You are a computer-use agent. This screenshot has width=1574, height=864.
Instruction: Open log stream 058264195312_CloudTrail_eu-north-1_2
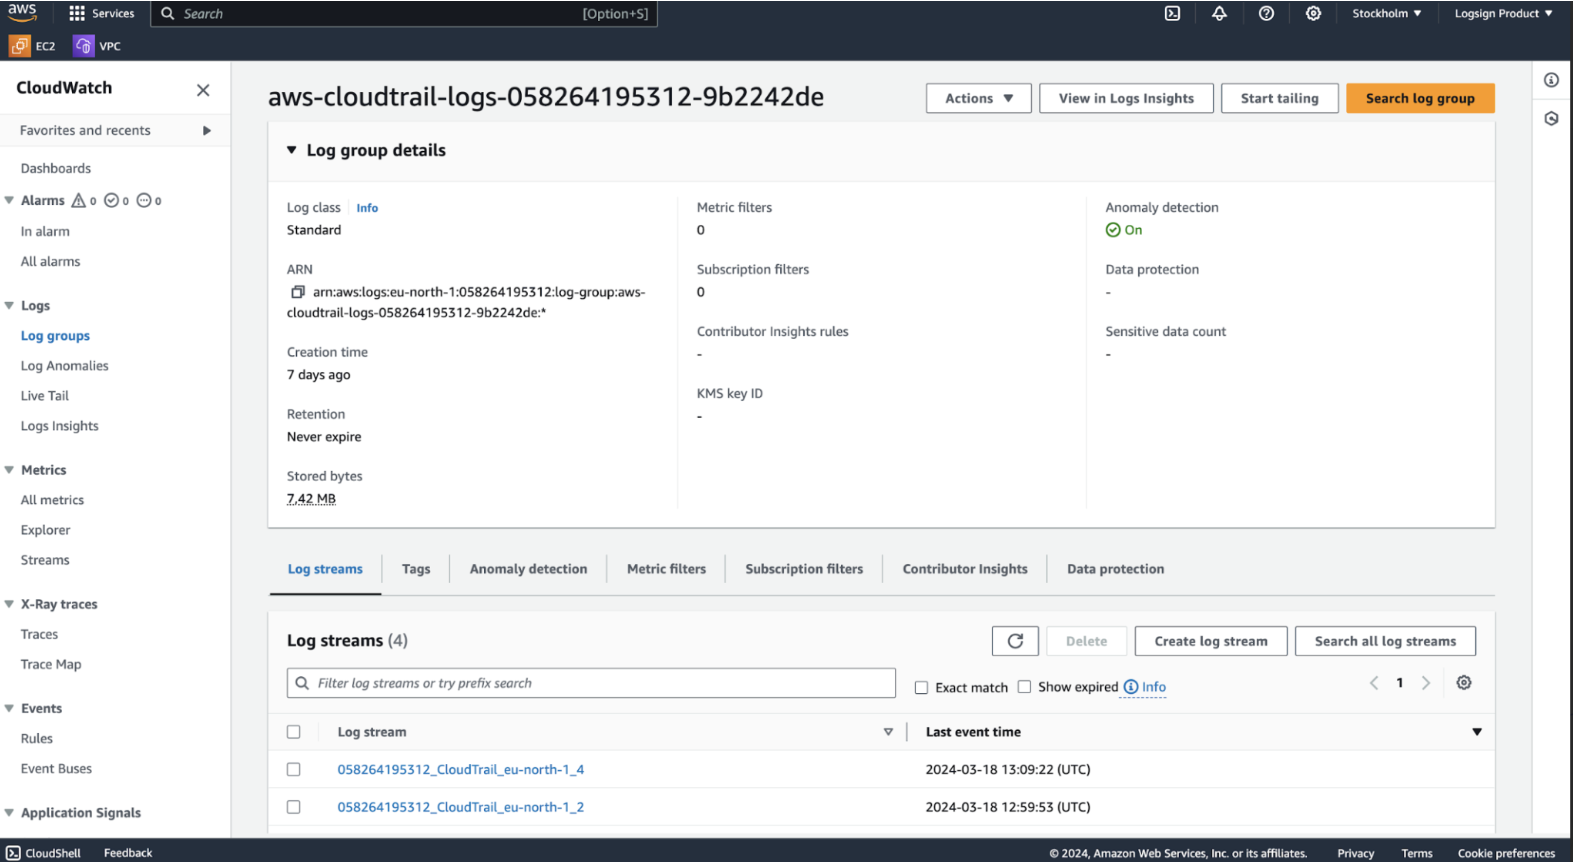461,807
